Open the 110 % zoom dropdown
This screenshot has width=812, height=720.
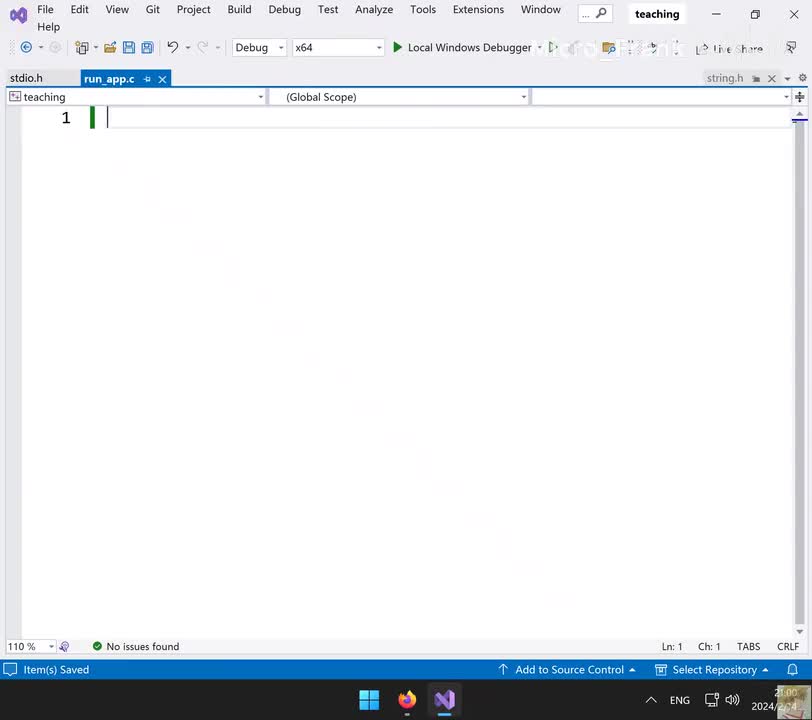coord(31,646)
